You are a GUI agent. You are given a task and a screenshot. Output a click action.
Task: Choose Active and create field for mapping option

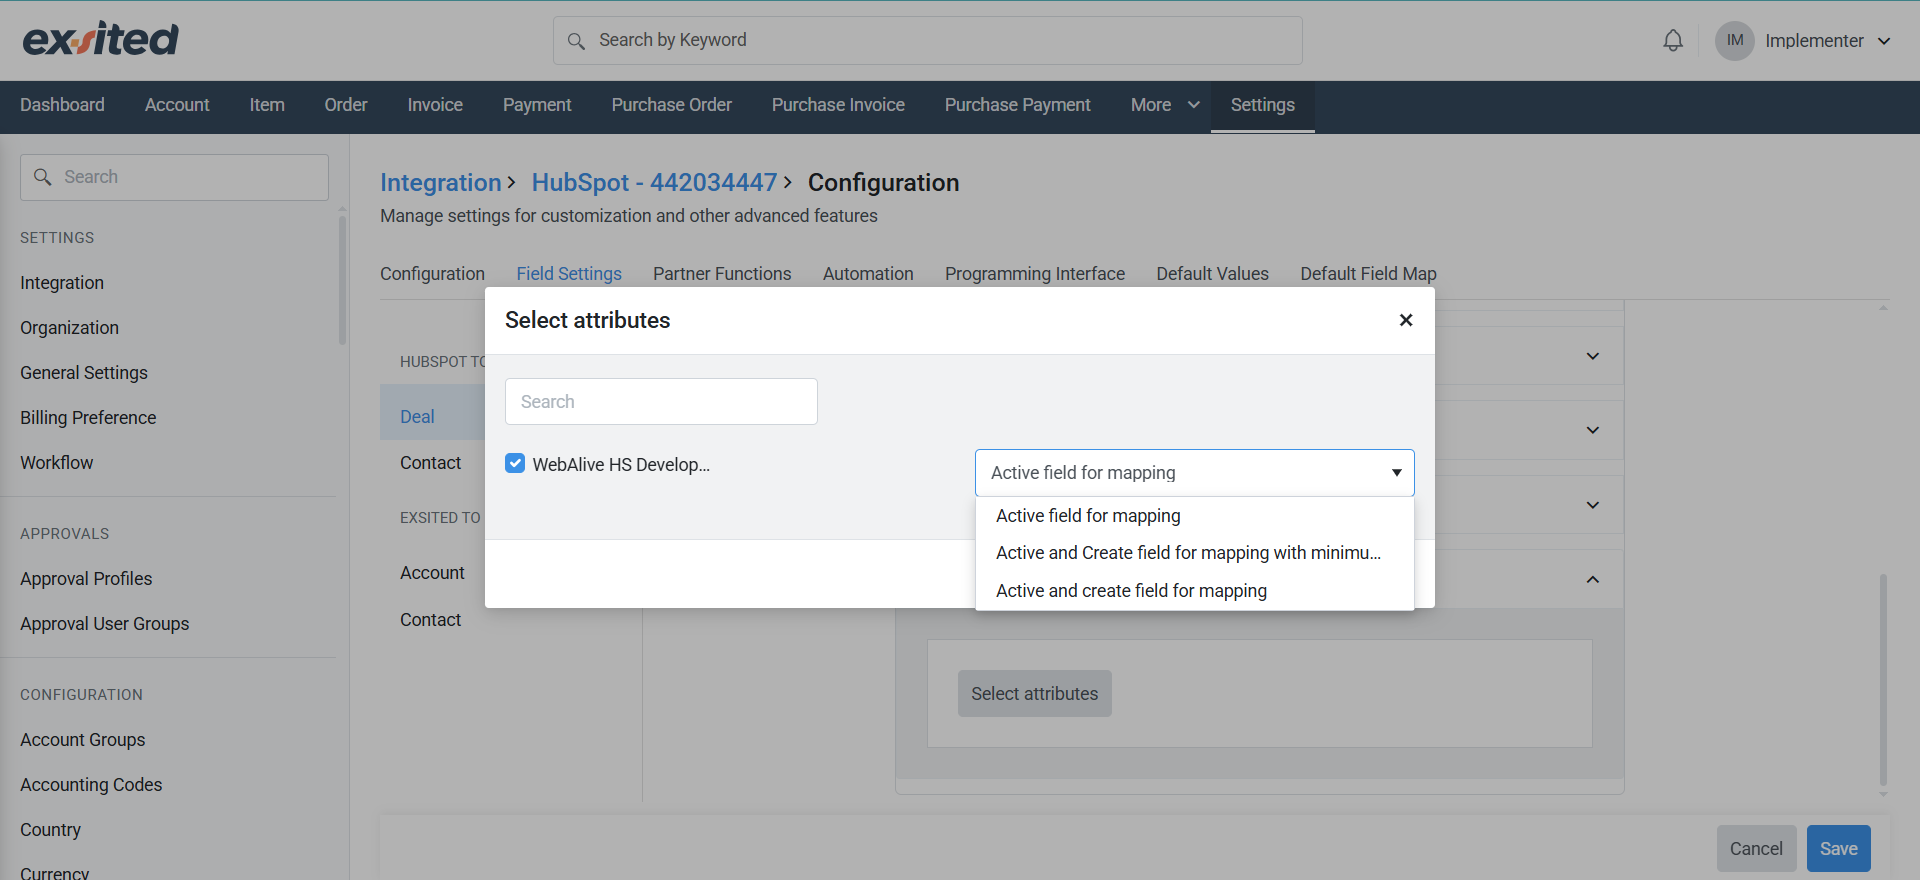(1194, 591)
